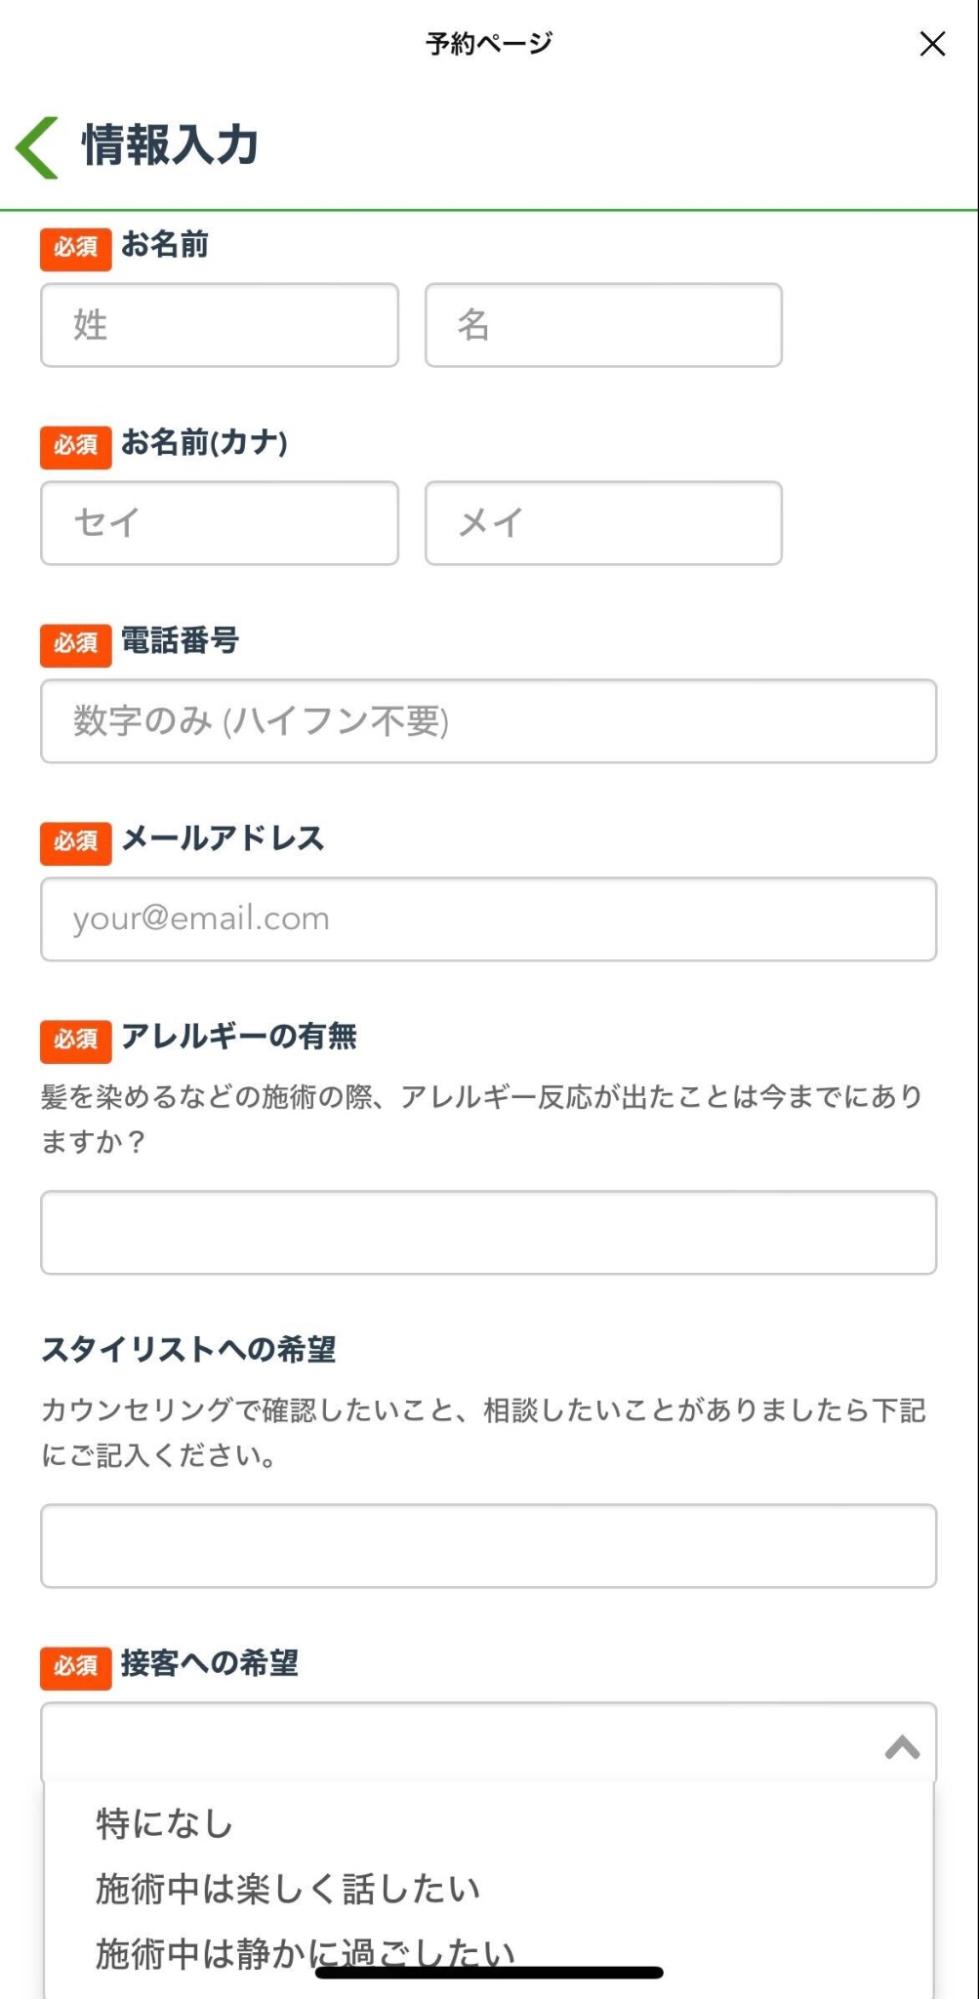Click the 必須 badge next to 電話番号
979x1999 pixels.
click(76, 644)
